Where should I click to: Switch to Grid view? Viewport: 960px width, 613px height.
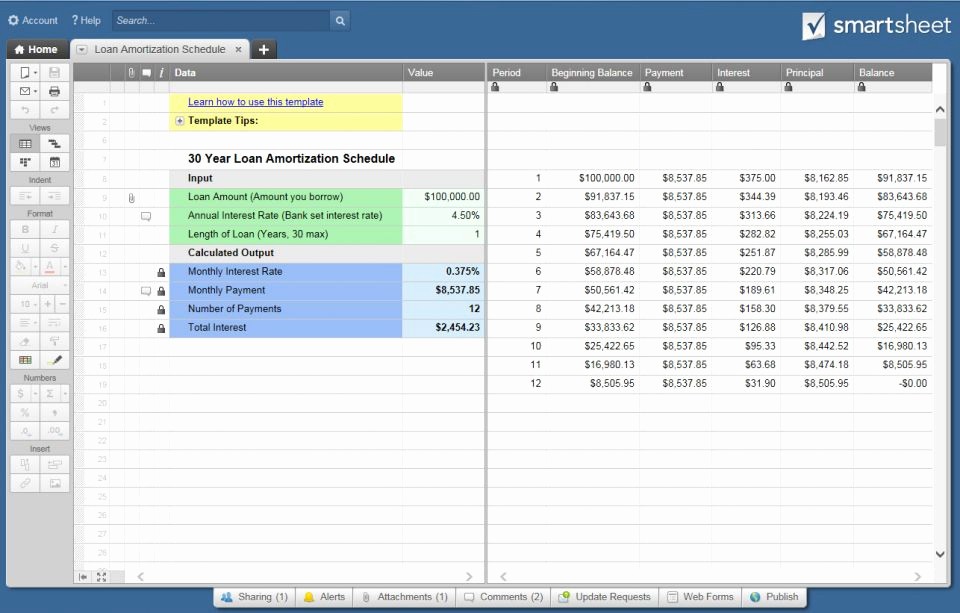tap(25, 144)
